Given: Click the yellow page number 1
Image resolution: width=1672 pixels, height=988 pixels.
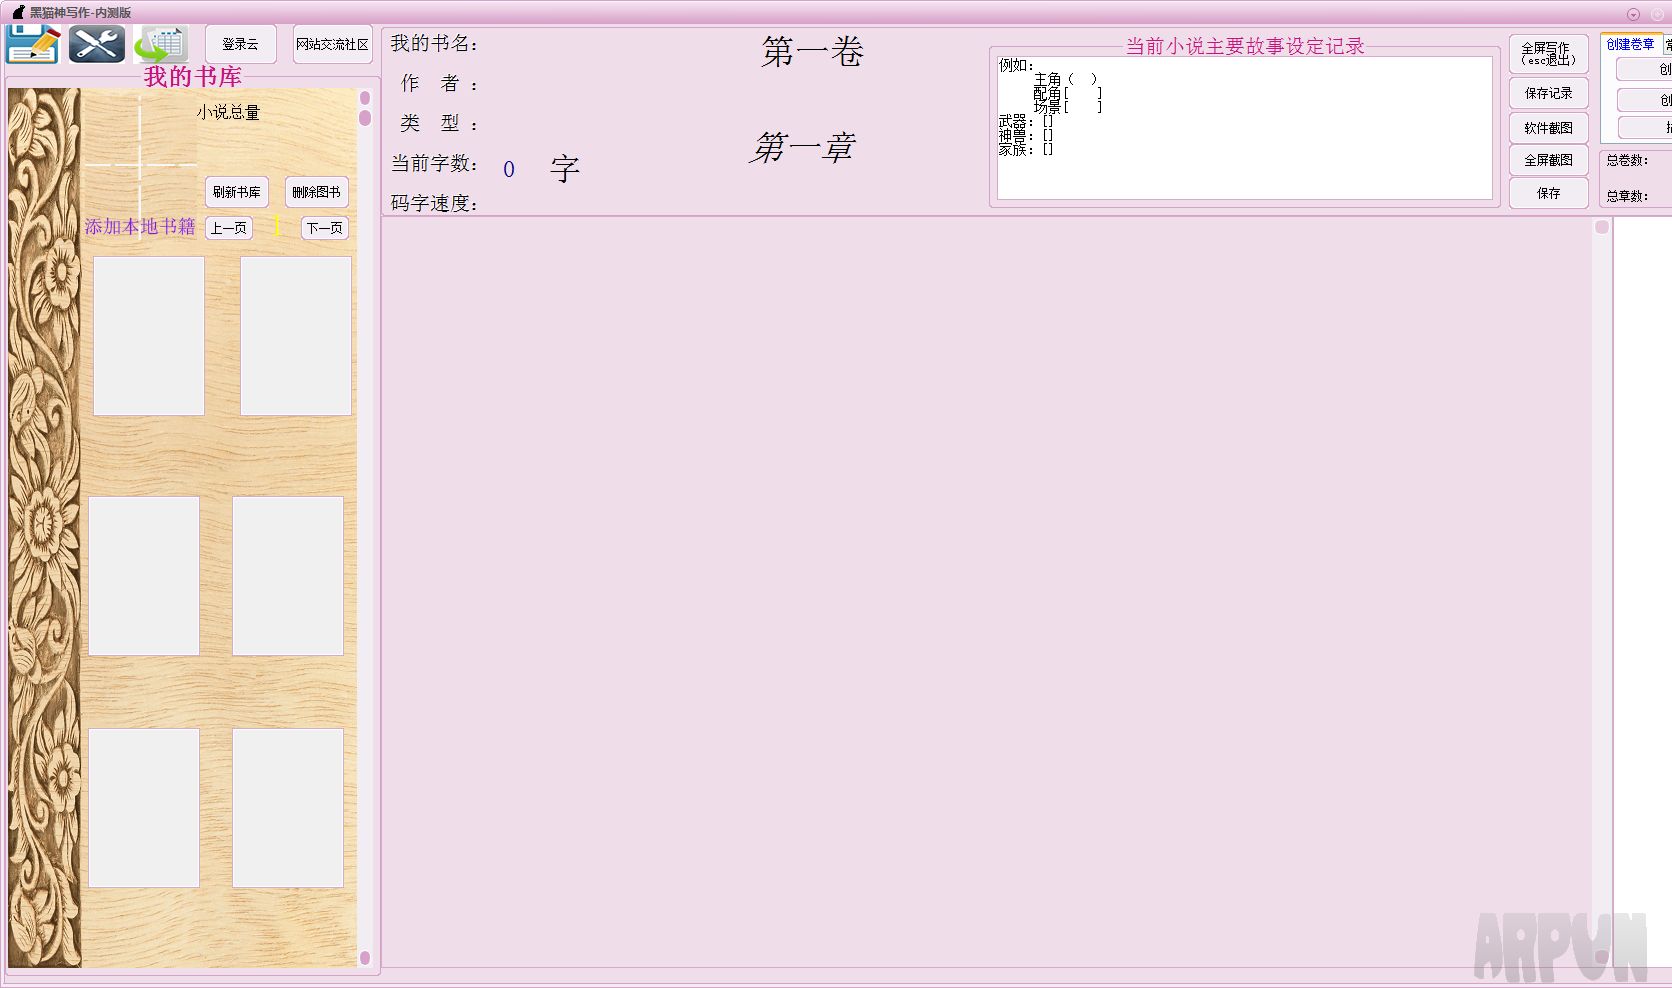Looking at the screenshot, I should [x=277, y=227].
